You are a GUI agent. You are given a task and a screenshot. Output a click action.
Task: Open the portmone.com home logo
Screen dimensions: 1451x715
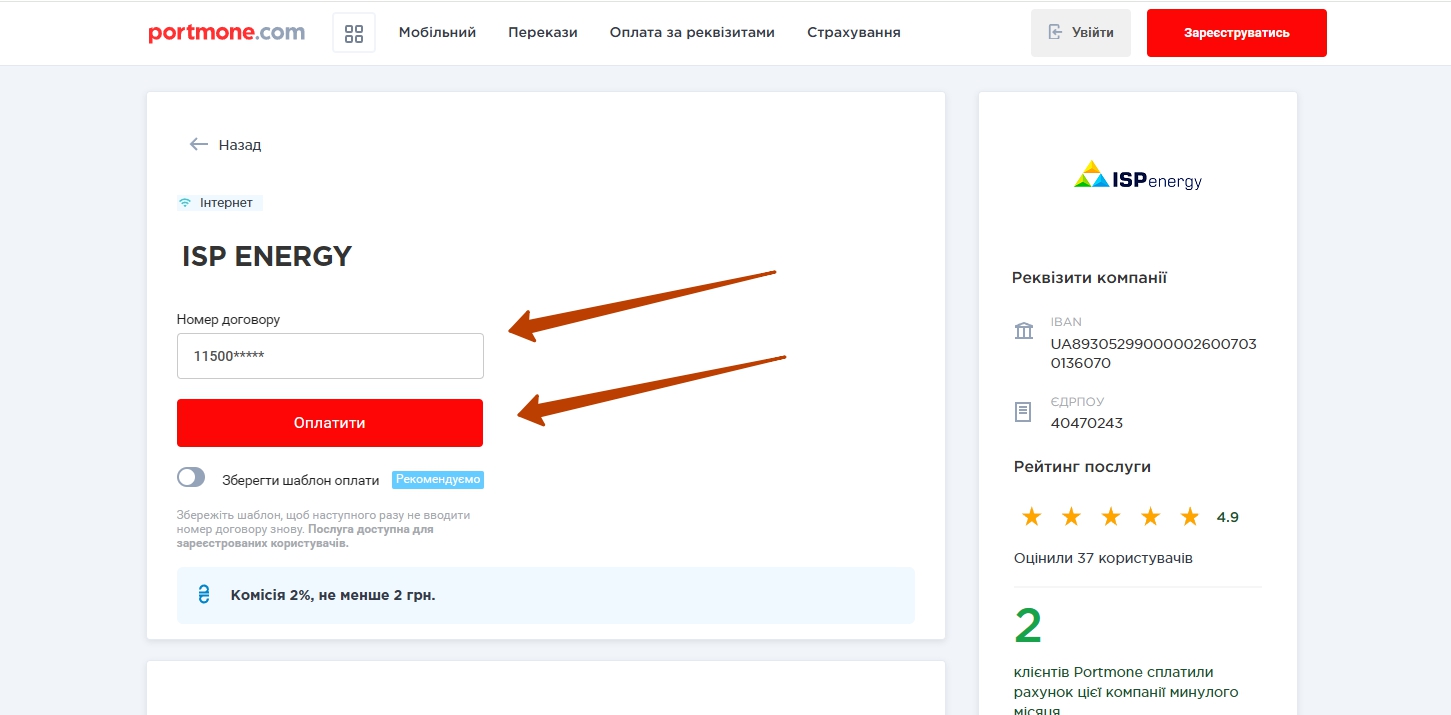tap(226, 33)
